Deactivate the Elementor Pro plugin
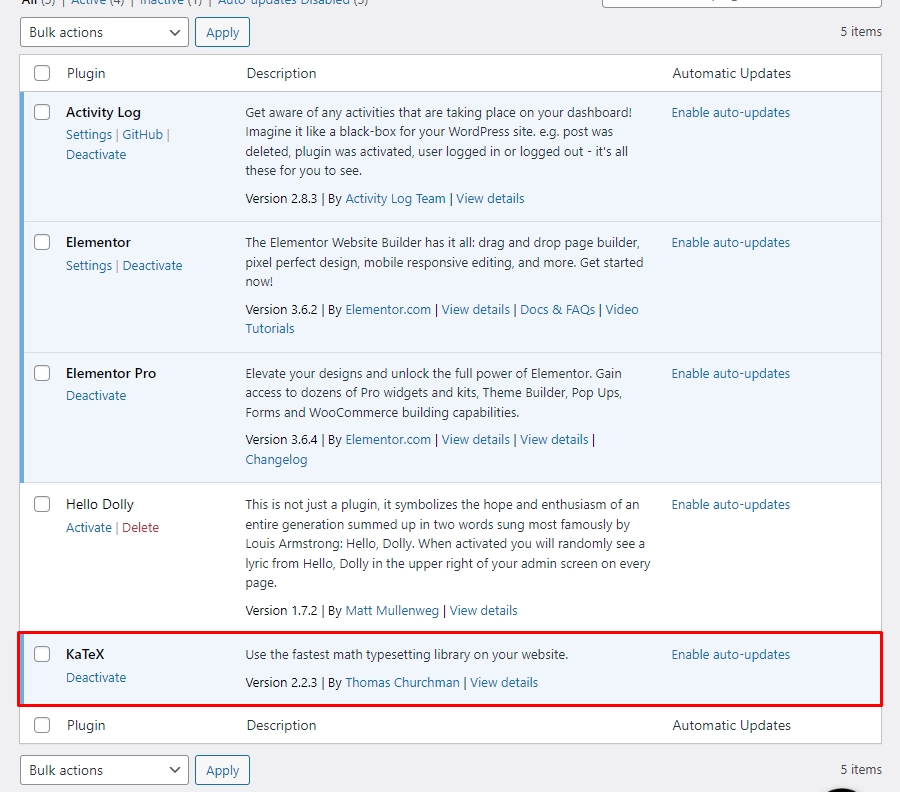The width and height of the screenshot is (900, 792). [x=96, y=396]
